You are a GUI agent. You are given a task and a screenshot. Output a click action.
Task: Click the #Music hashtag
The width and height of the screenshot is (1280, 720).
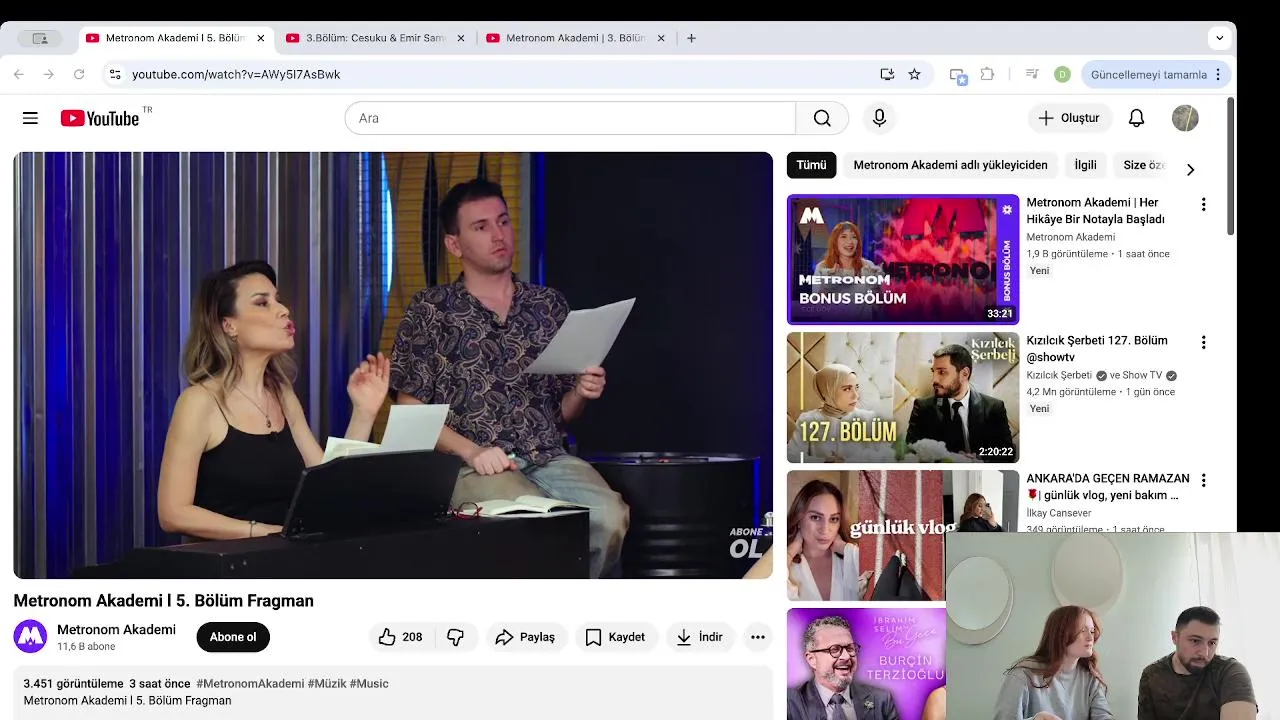pyautogui.click(x=369, y=683)
